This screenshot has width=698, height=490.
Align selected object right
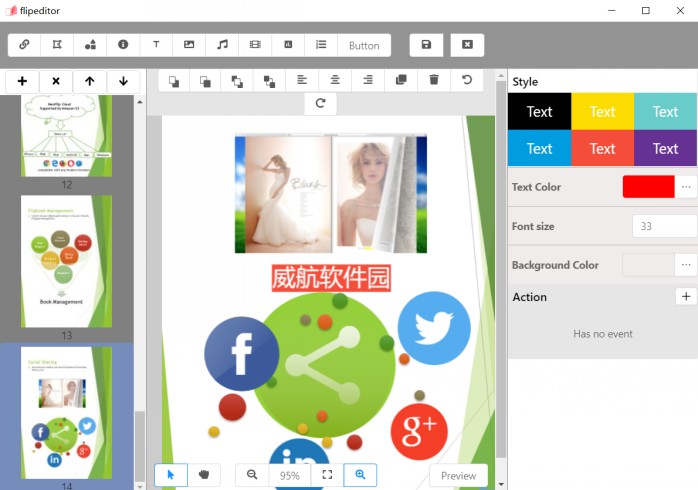[x=368, y=80]
